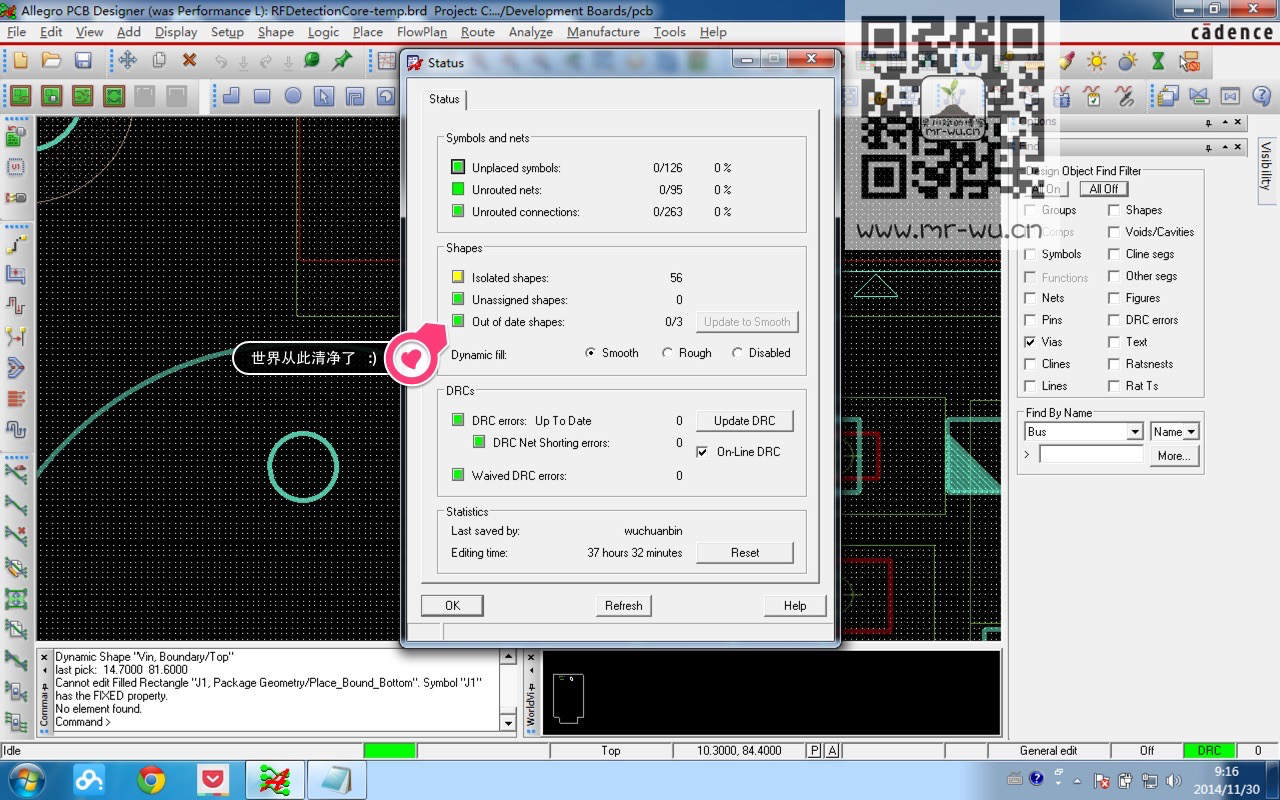Click command window scroll down arrow
This screenshot has height=800, width=1280.
[x=508, y=723]
